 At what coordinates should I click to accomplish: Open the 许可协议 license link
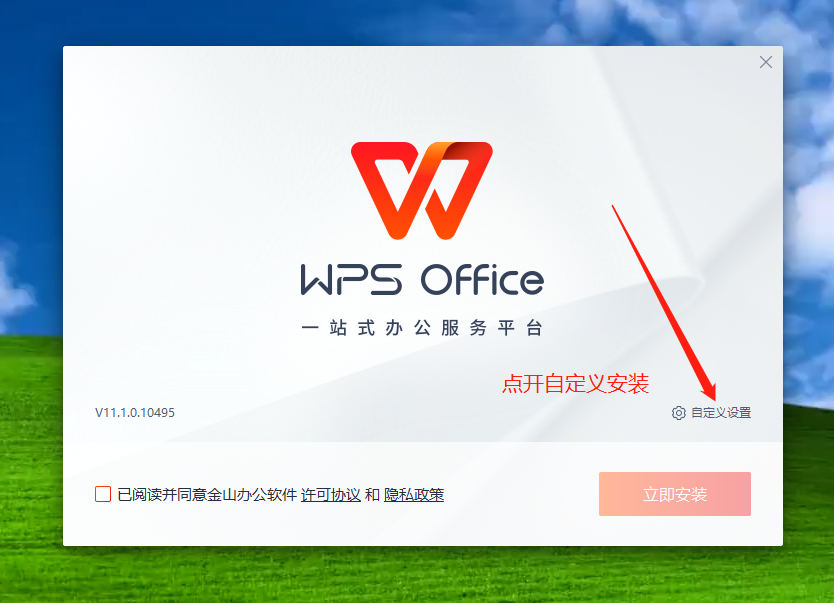coord(331,495)
